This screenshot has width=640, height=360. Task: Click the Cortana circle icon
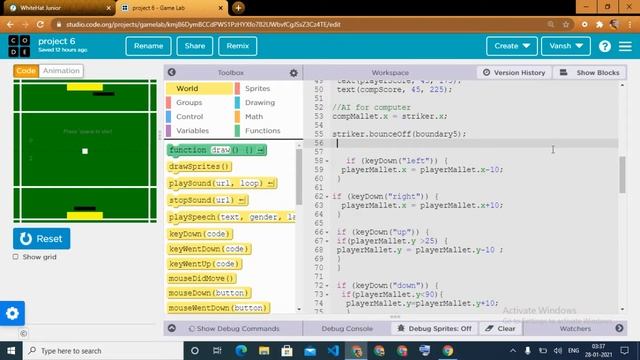pyautogui.click(x=195, y=351)
